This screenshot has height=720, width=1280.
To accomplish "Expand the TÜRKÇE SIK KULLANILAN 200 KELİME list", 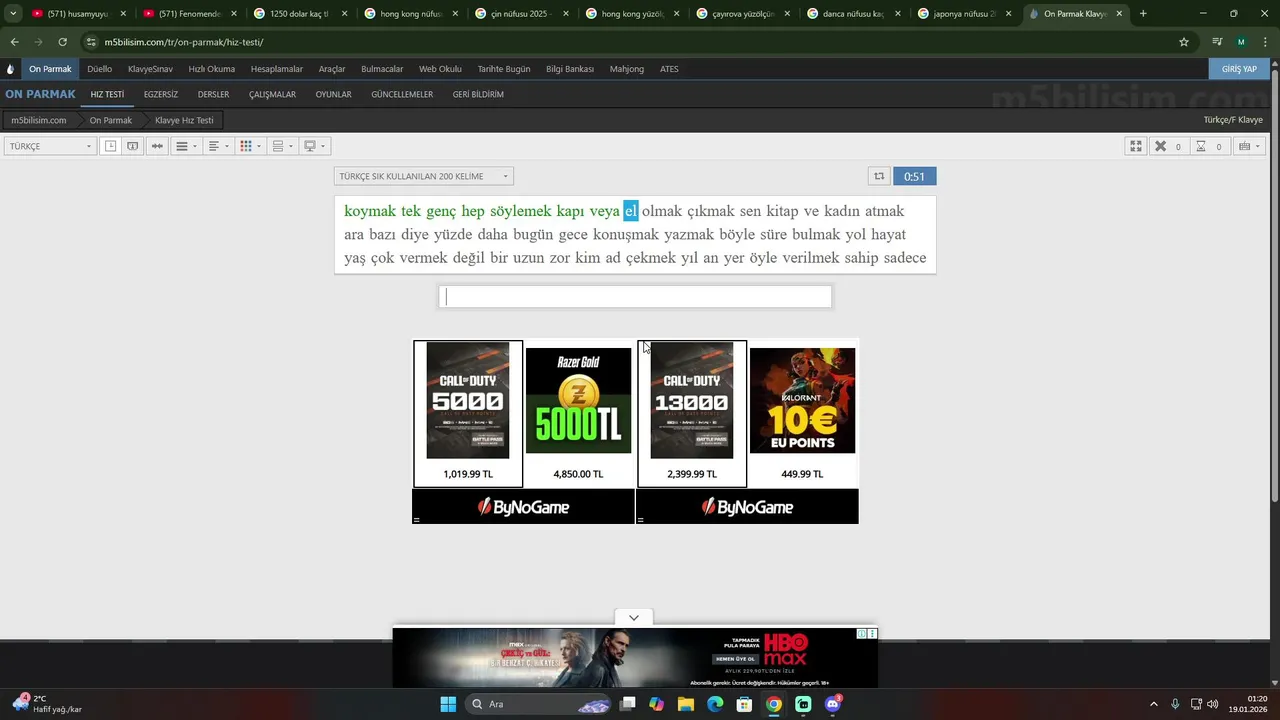I will click(x=424, y=176).
